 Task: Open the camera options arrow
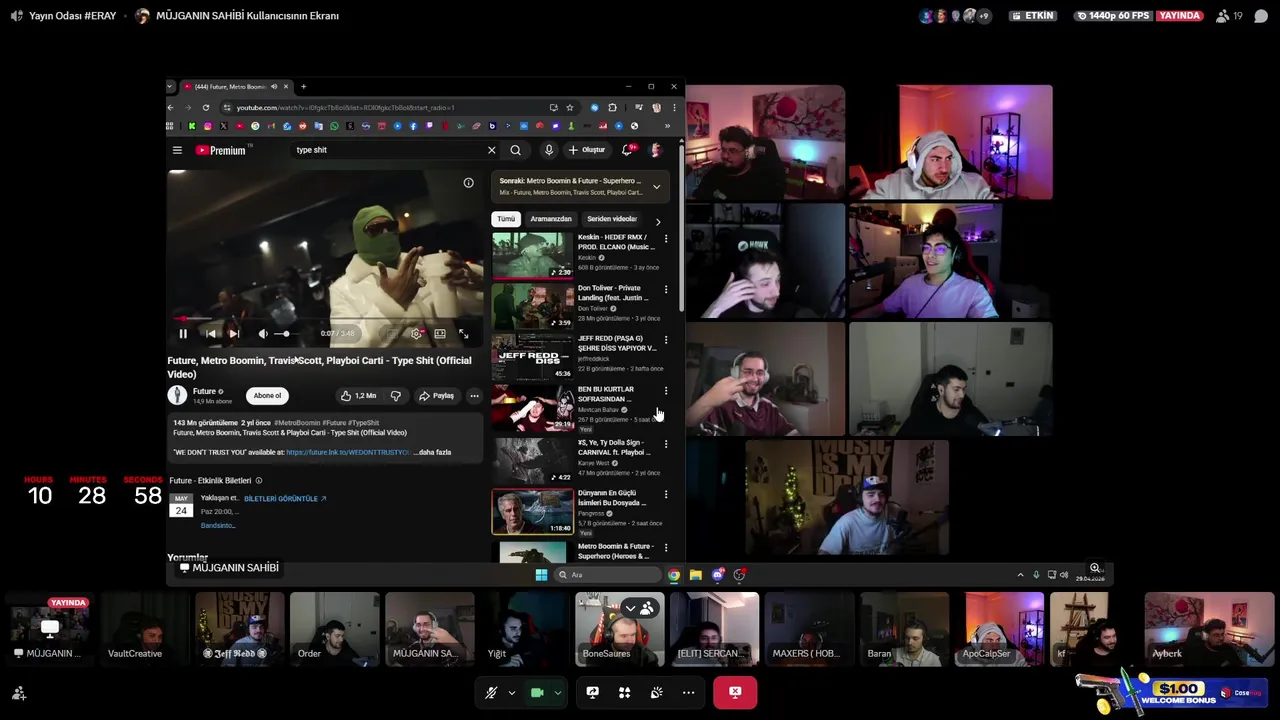point(557,692)
